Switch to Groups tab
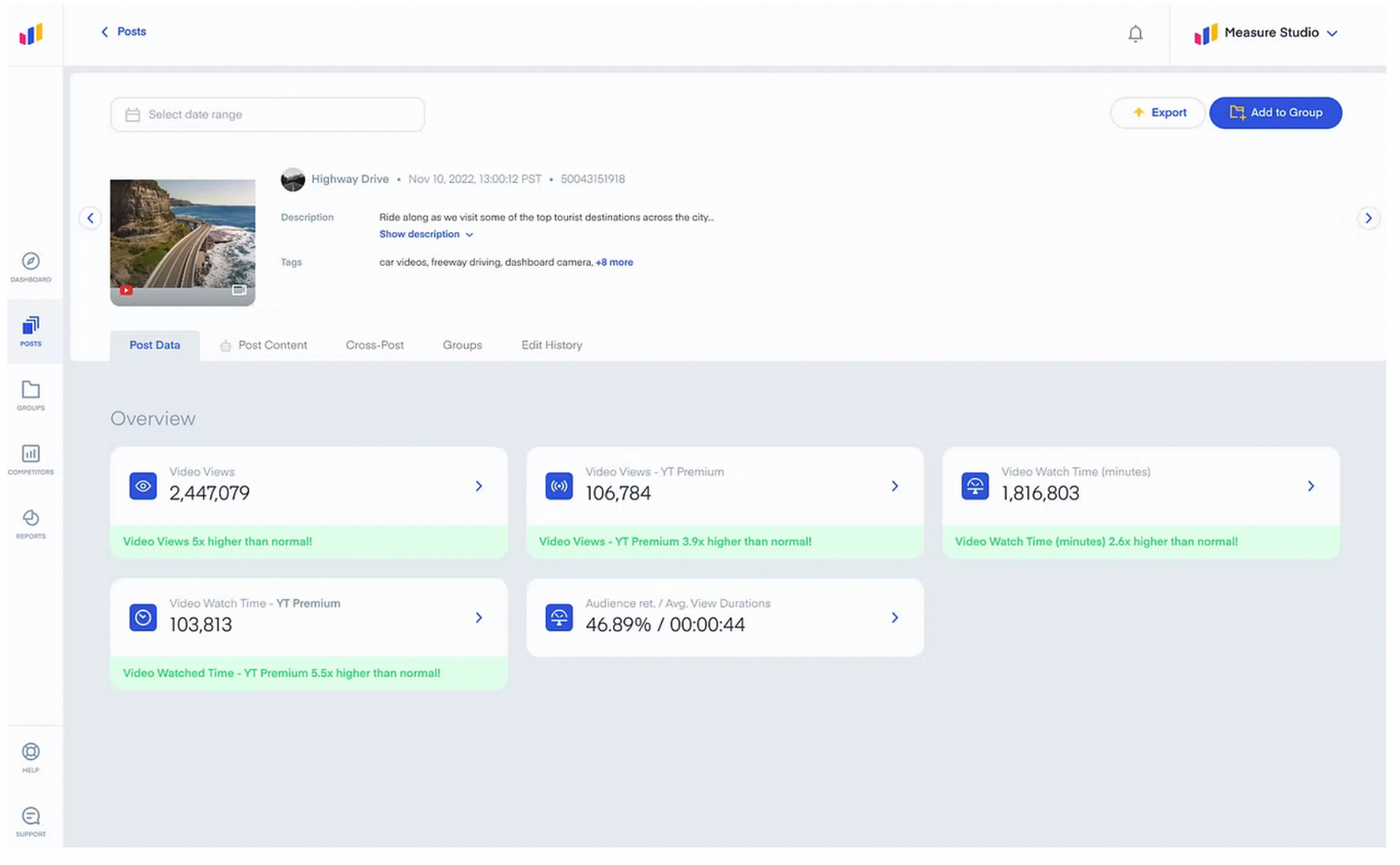 pyautogui.click(x=462, y=345)
